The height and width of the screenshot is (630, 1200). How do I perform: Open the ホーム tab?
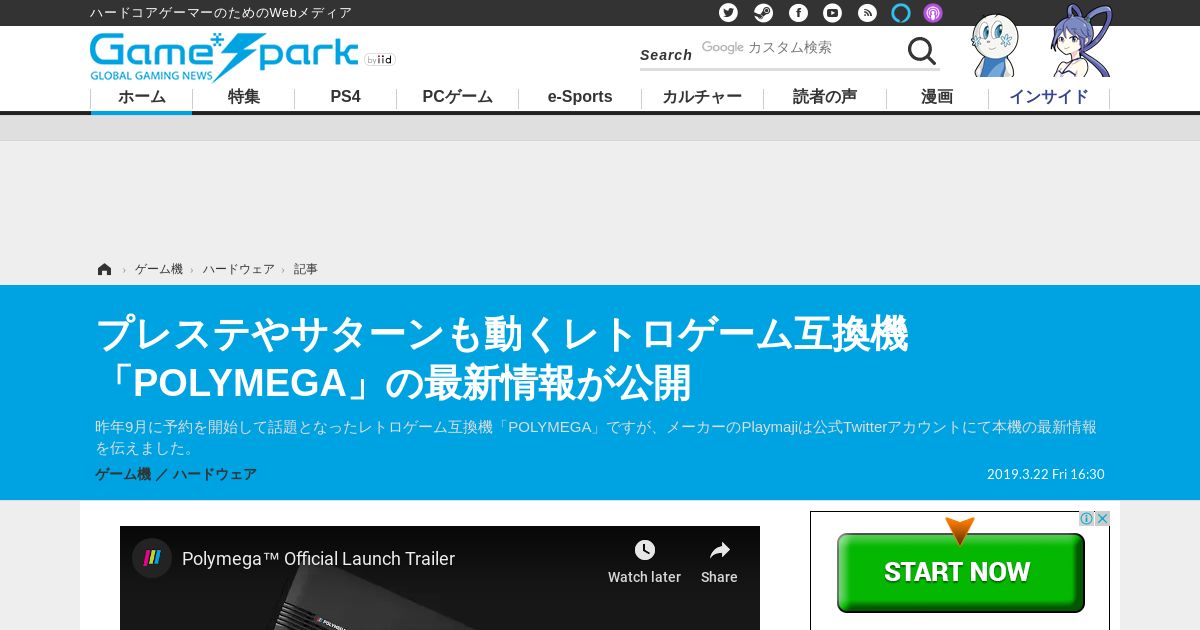click(142, 97)
